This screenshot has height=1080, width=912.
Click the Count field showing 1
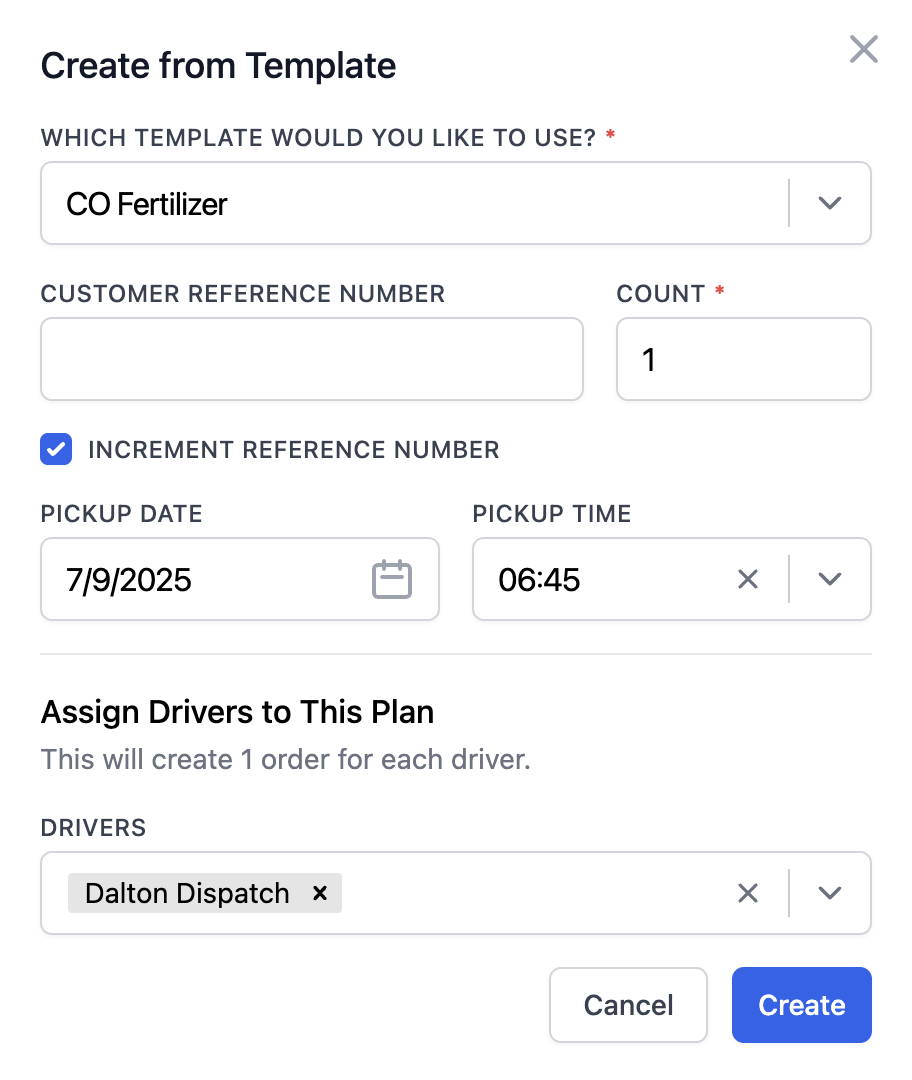coord(743,359)
